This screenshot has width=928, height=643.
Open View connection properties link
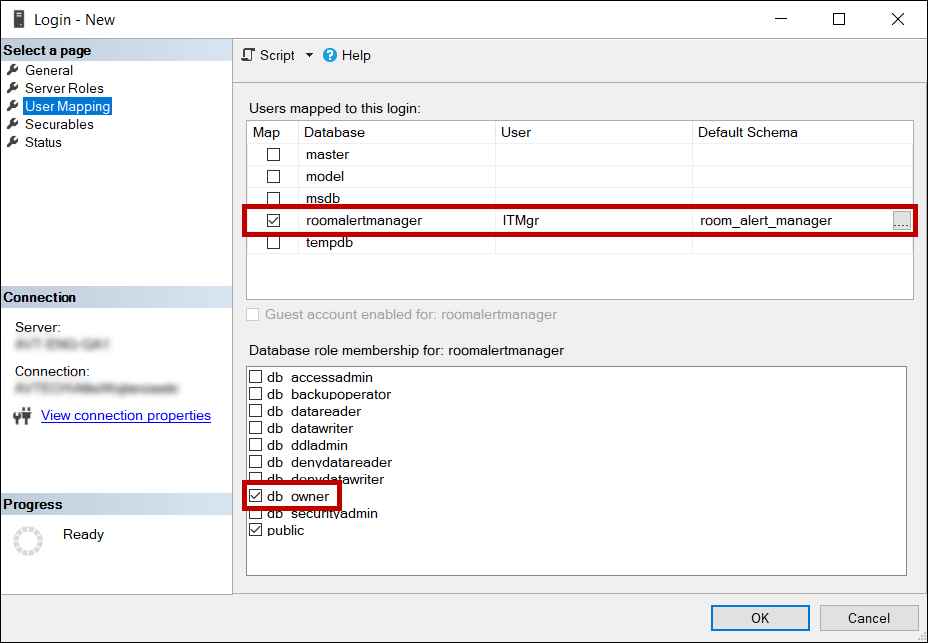point(126,416)
